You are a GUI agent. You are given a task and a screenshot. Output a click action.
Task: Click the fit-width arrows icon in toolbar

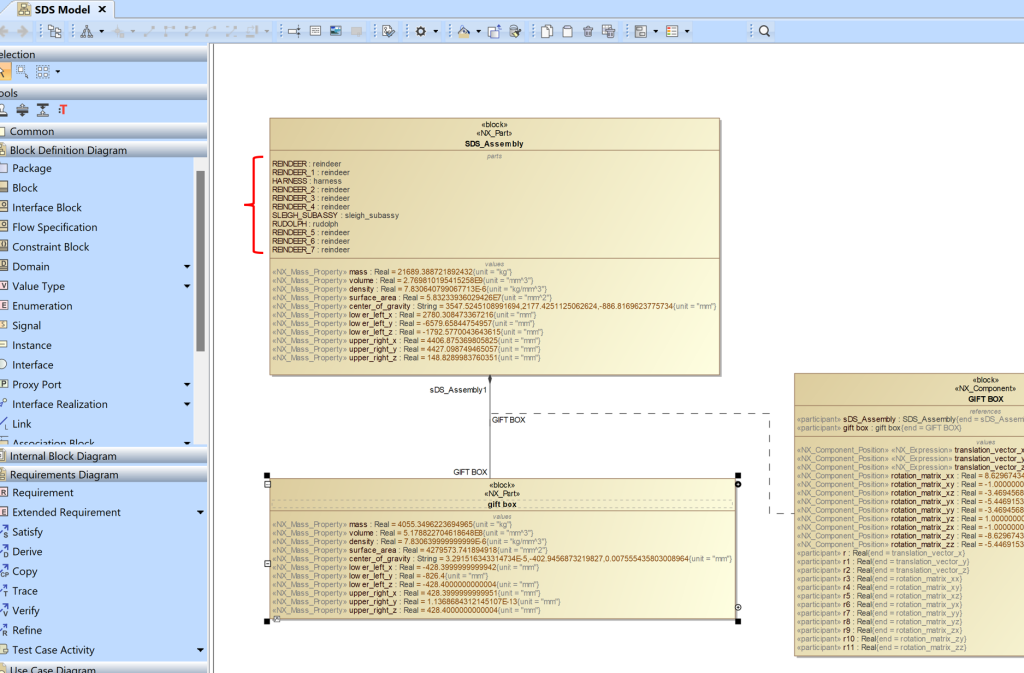pos(294,31)
